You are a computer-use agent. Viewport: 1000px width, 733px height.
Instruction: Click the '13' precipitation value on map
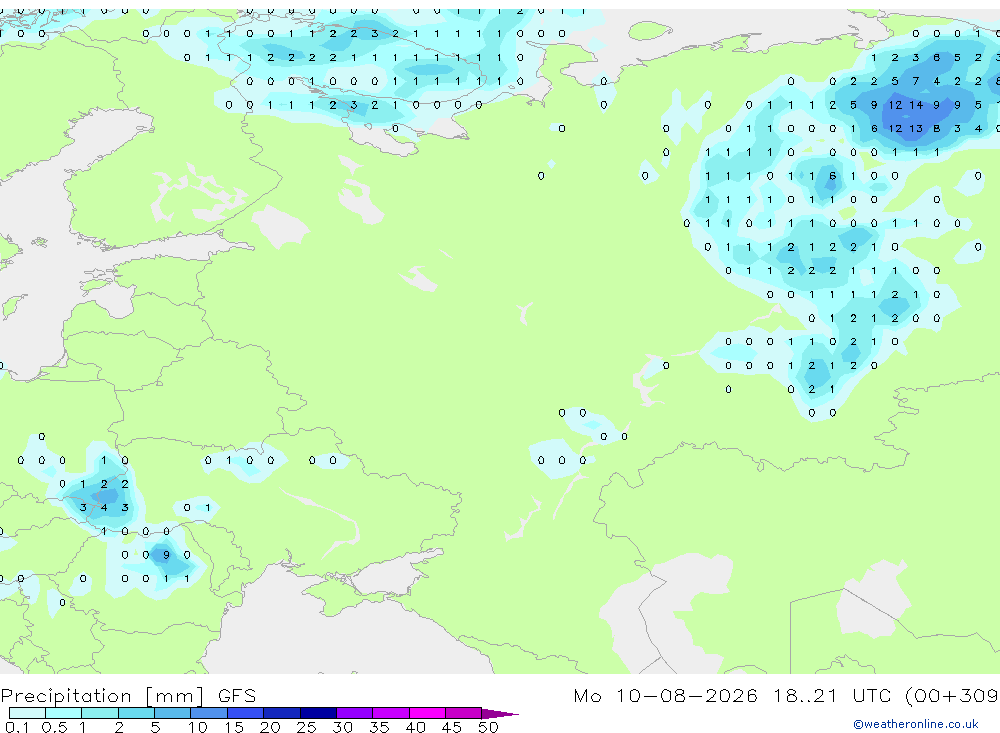point(916,128)
